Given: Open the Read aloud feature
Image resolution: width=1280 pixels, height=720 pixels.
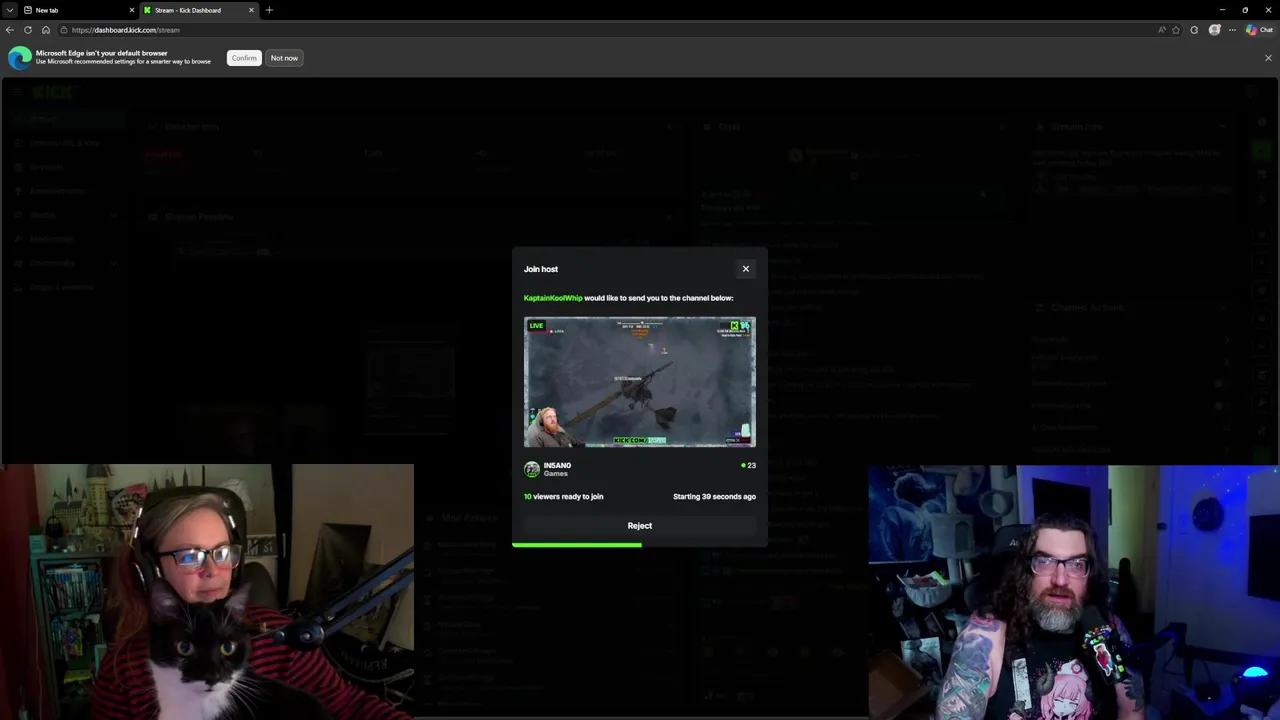Looking at the screenshot, I should 1162,30.
